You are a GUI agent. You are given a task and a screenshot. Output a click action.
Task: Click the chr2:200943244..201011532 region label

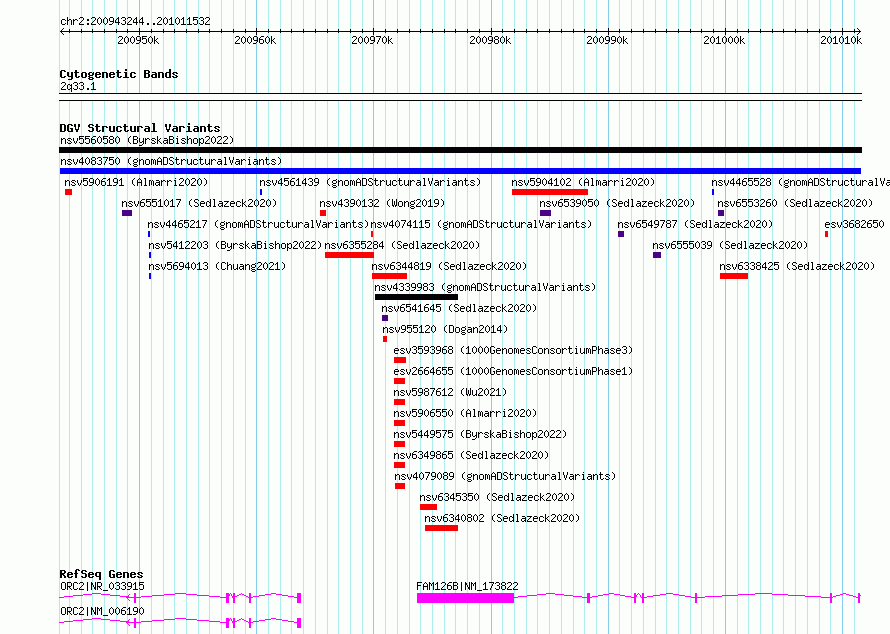[x=135, y=21]
